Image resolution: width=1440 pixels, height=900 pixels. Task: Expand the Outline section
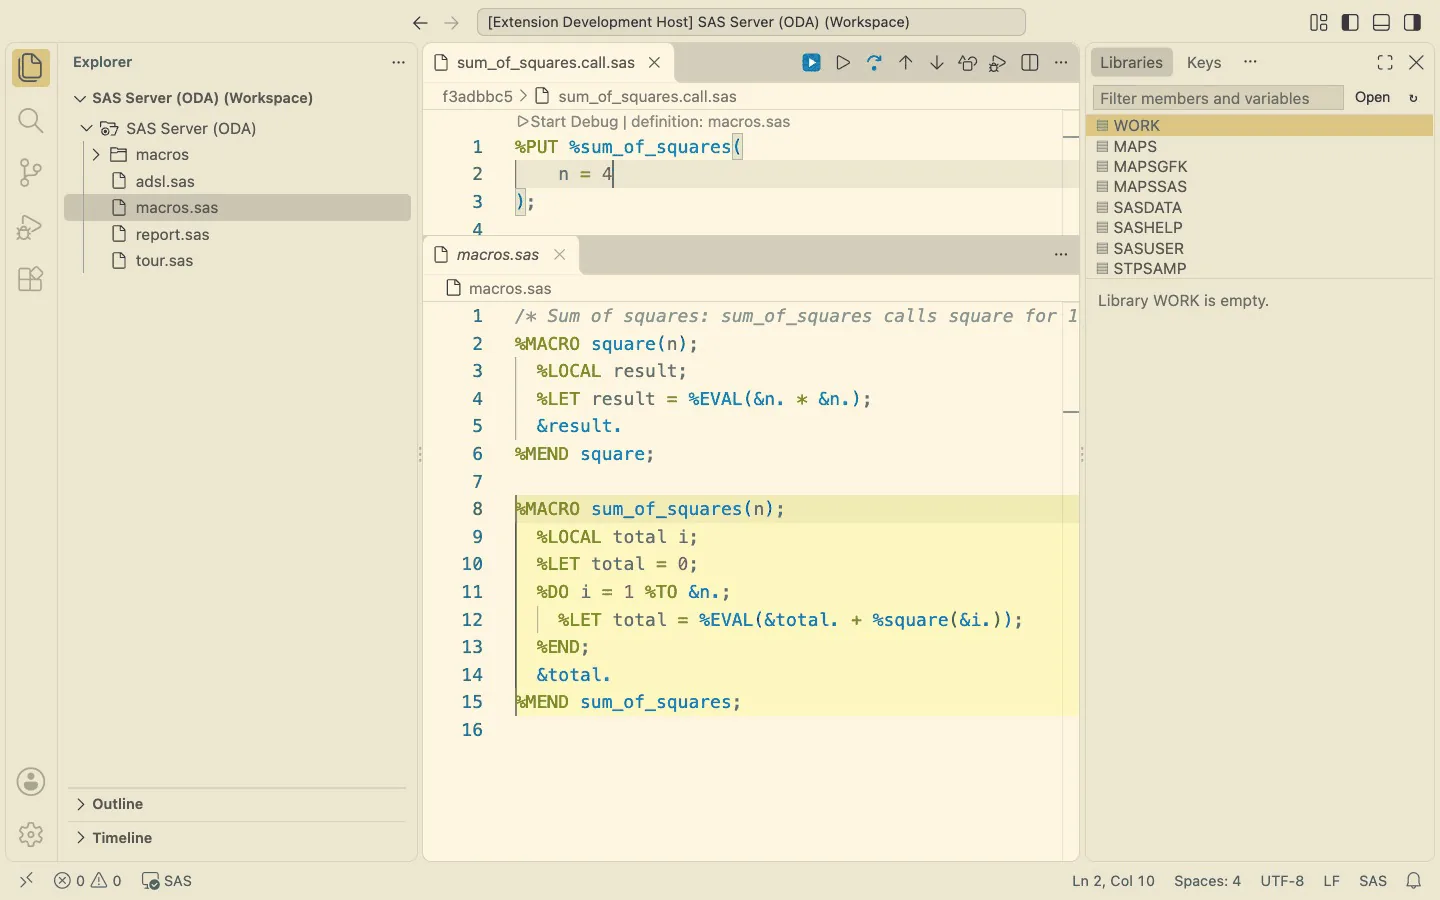pyautogui.click(x=237, y=804)
